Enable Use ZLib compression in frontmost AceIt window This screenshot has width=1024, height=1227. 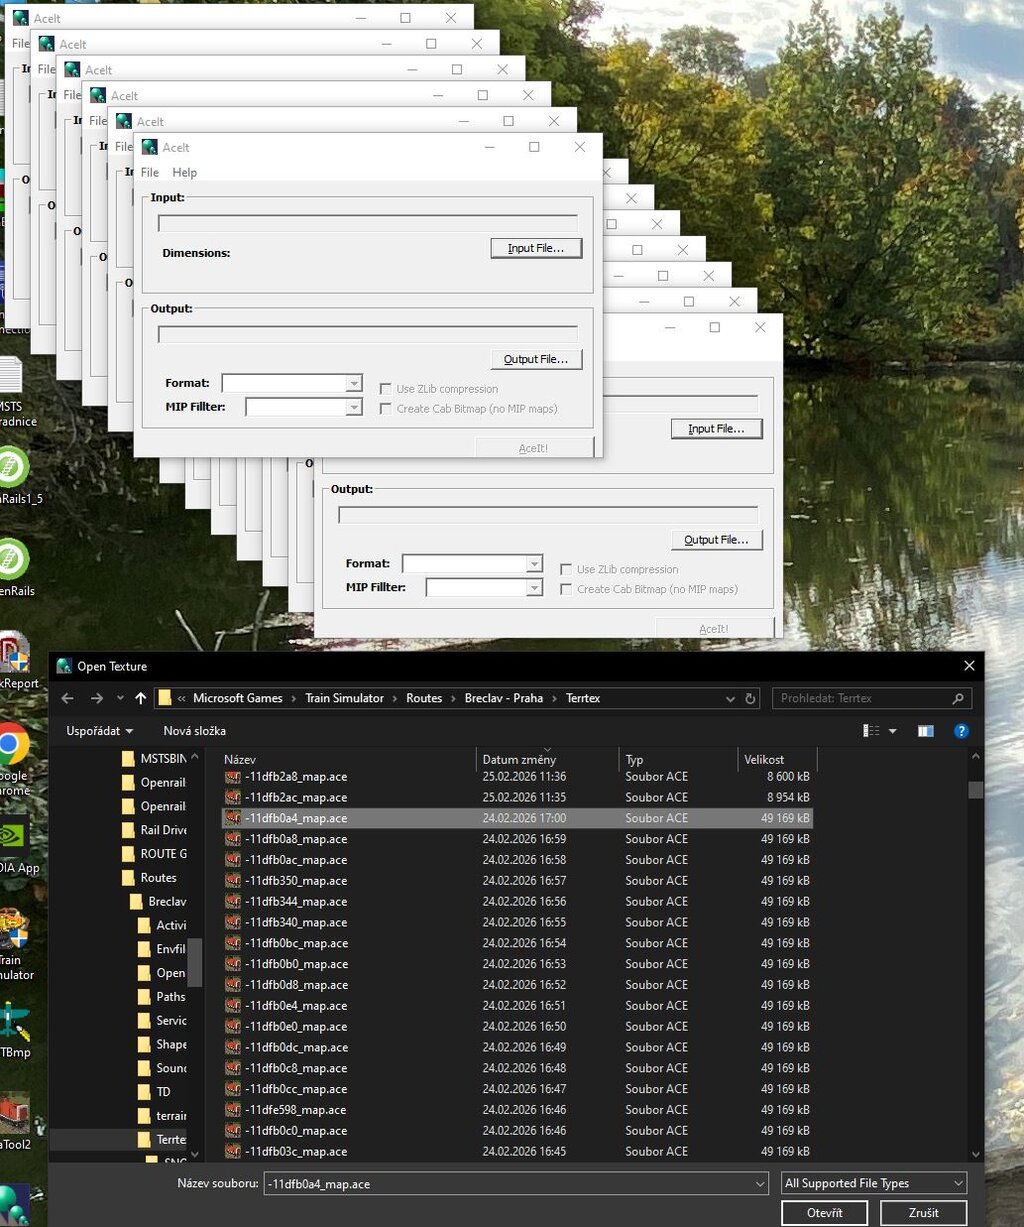point(386,389)
